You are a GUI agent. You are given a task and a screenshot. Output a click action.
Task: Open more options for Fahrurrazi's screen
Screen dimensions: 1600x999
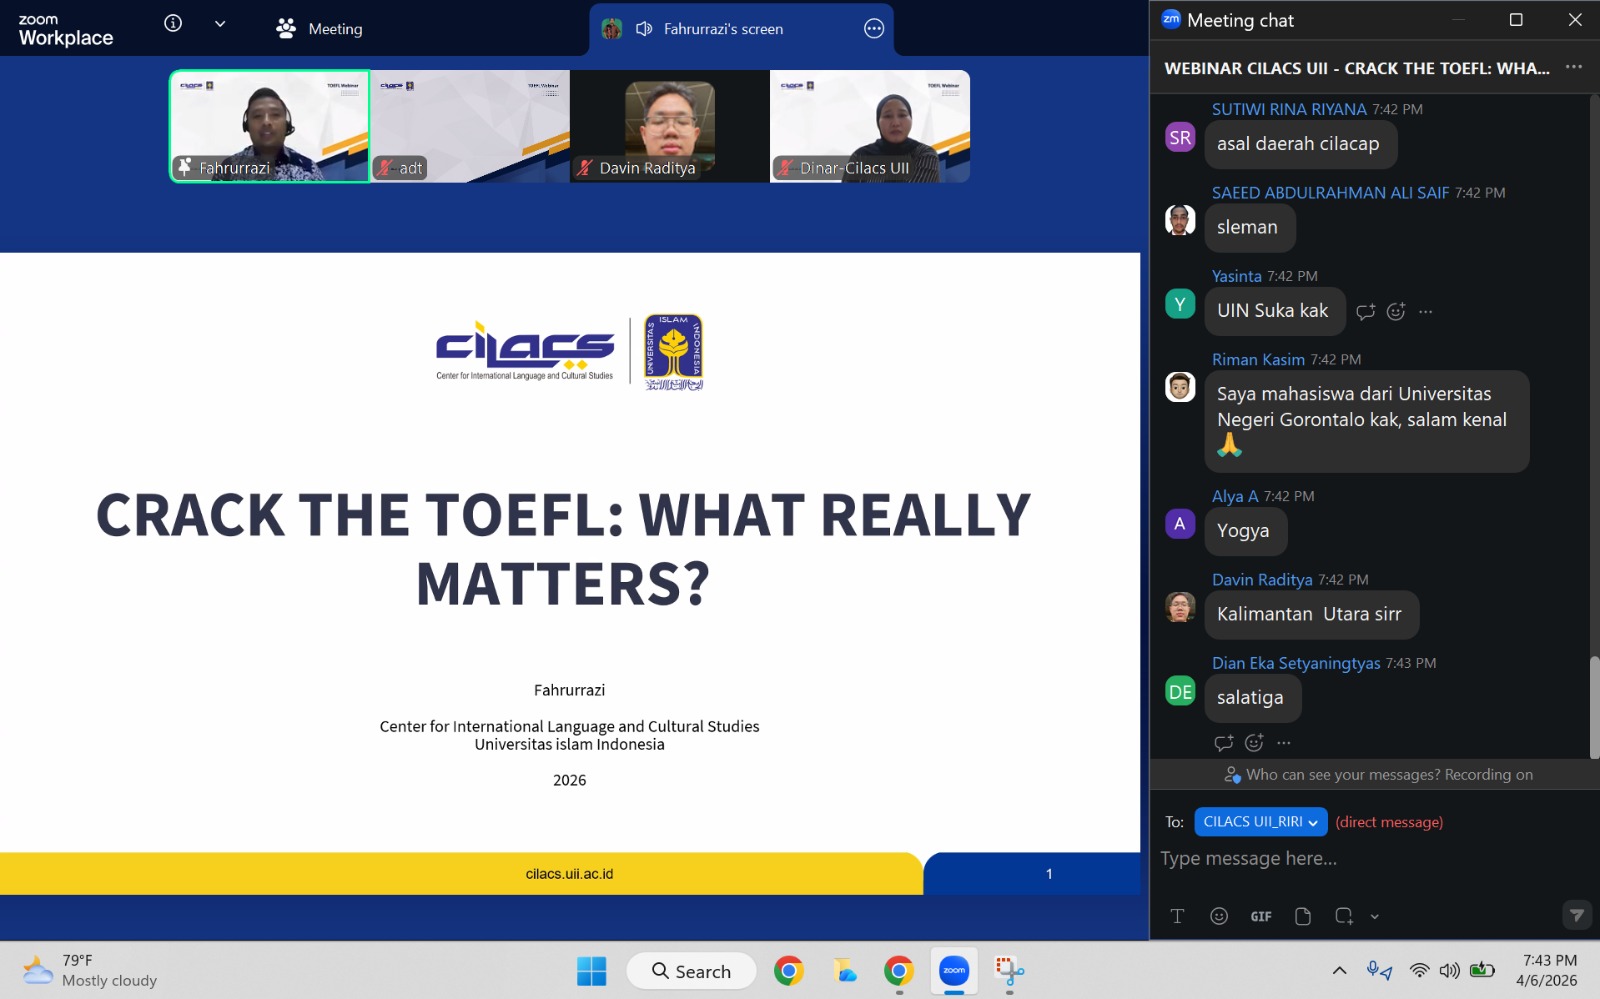[874, 29]
